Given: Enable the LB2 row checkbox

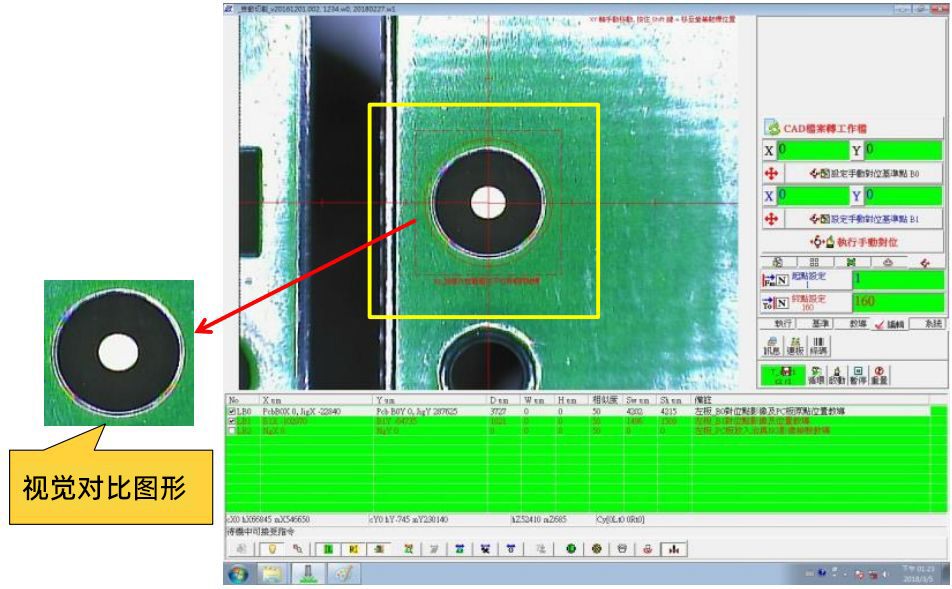Looking at the screenshot, I should click(233, 429).
